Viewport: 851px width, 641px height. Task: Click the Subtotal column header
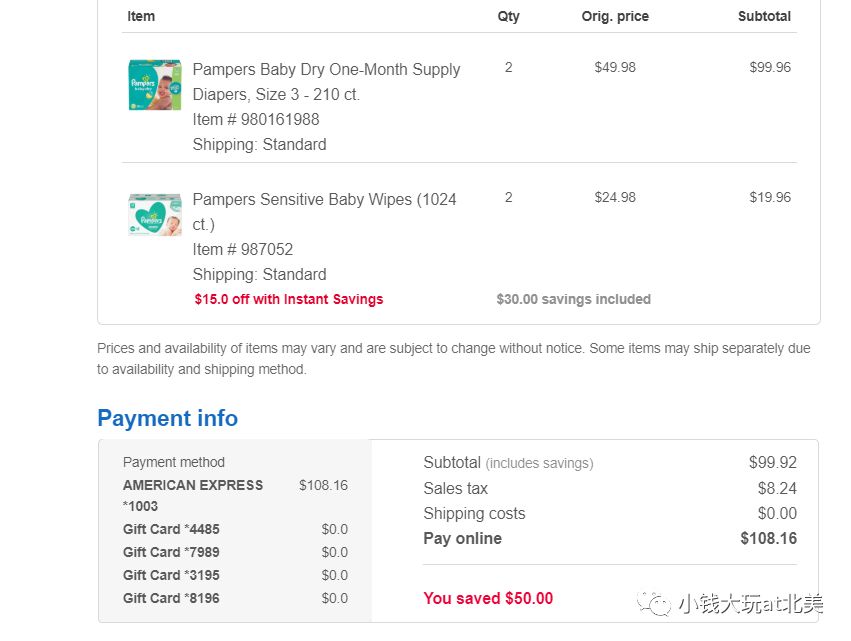pos(764,16)
